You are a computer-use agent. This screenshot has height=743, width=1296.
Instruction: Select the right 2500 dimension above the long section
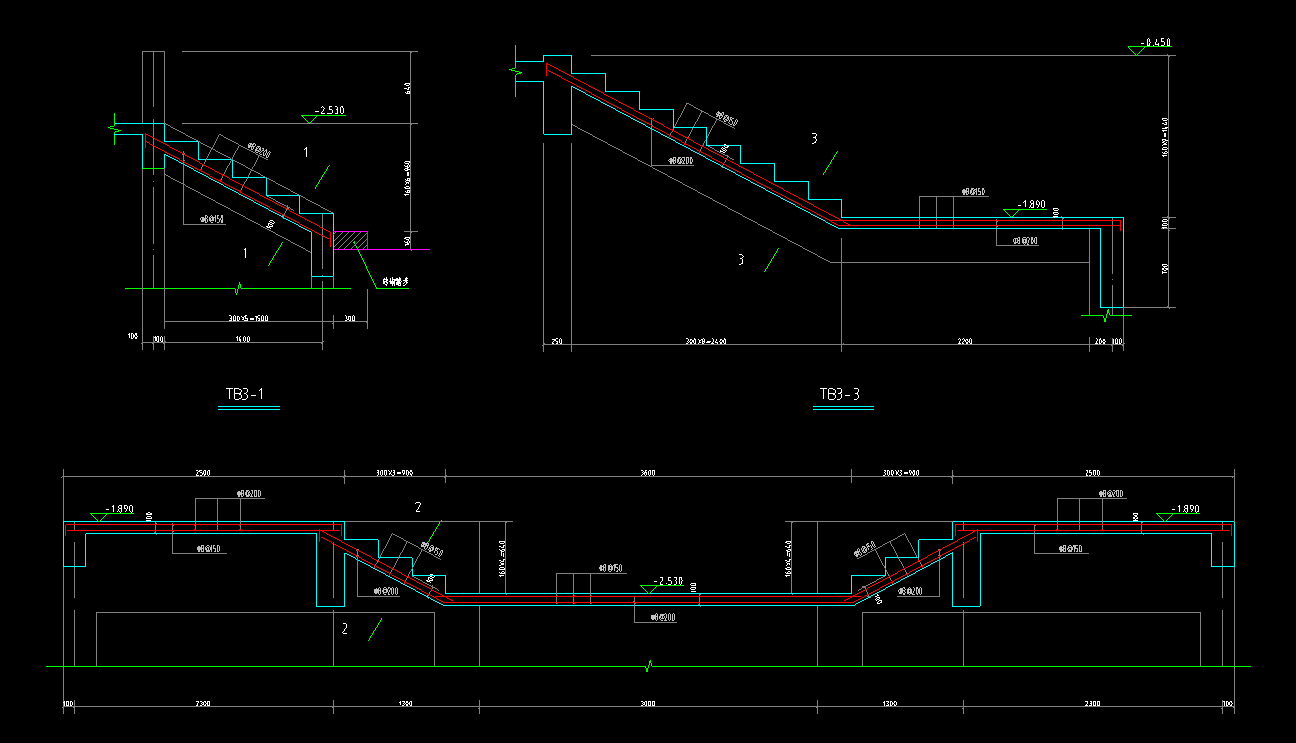[x=1092, y=472]
